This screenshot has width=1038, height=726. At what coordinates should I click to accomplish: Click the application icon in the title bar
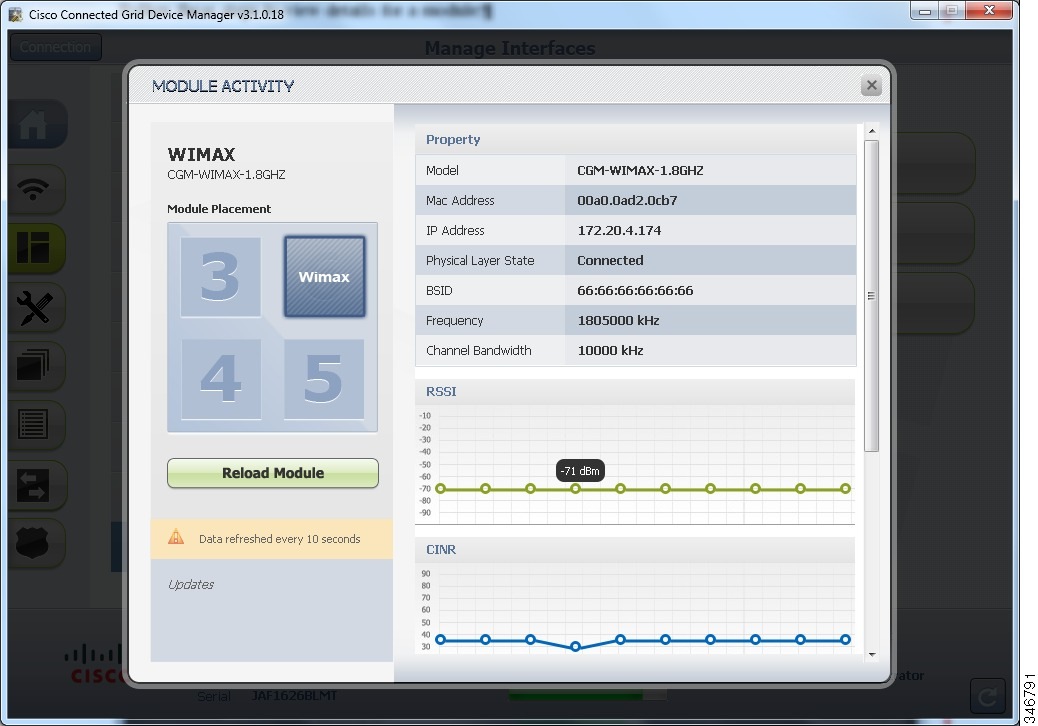point(16,14)
